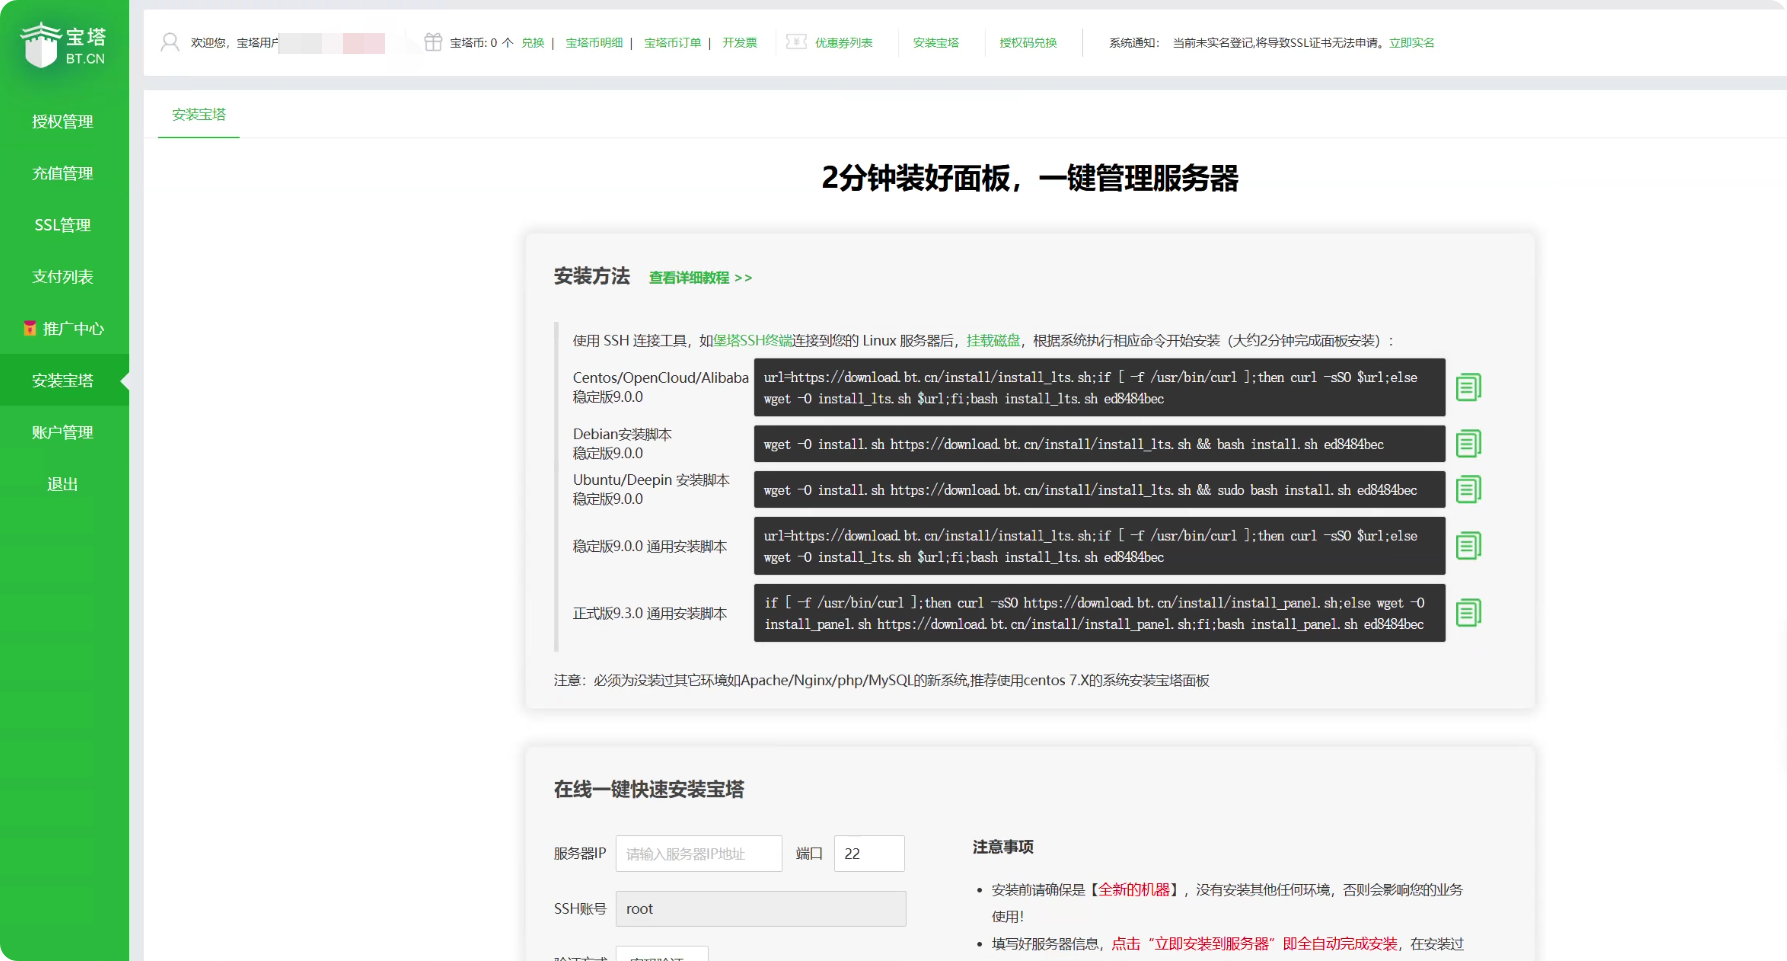Screen dimensions: 1787x961
Task: Select 安装宝塔 in the sidebar
Action: 64,380
